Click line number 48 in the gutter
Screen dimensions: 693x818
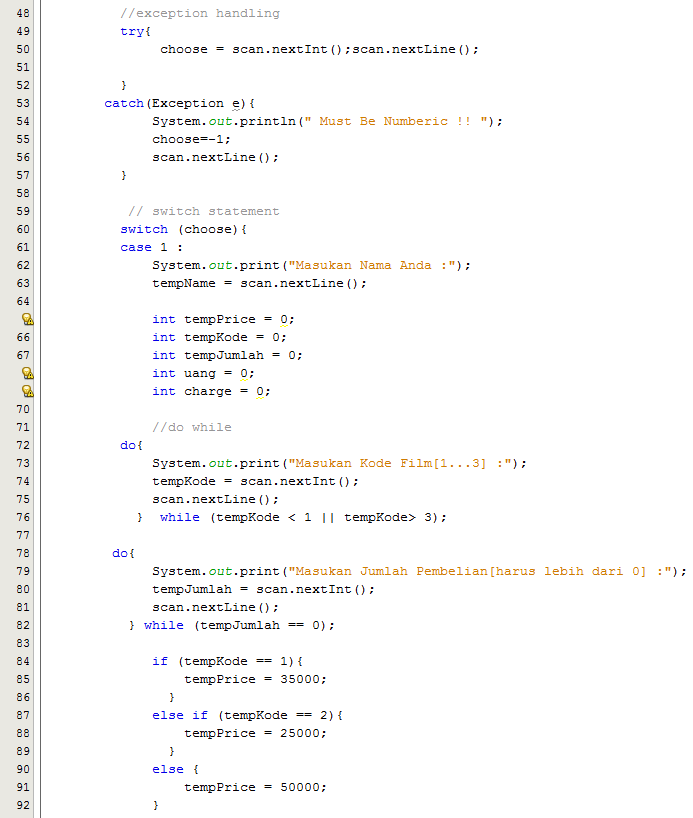click(x=23, y=13)
